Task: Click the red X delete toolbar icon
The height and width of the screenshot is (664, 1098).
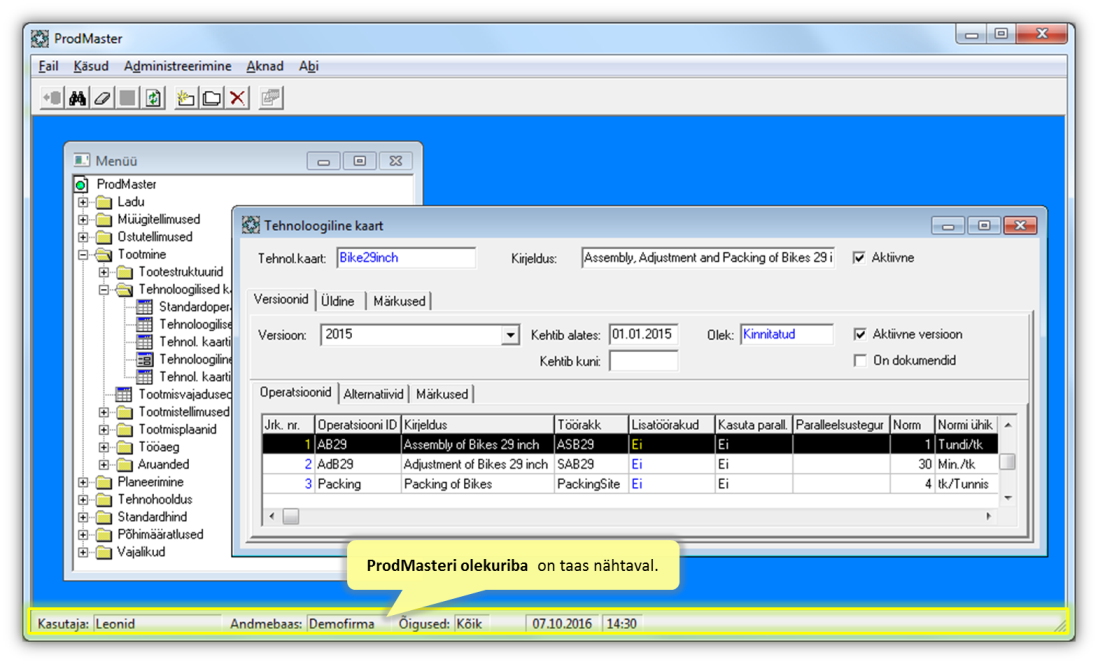Action: tap(237, 98)
